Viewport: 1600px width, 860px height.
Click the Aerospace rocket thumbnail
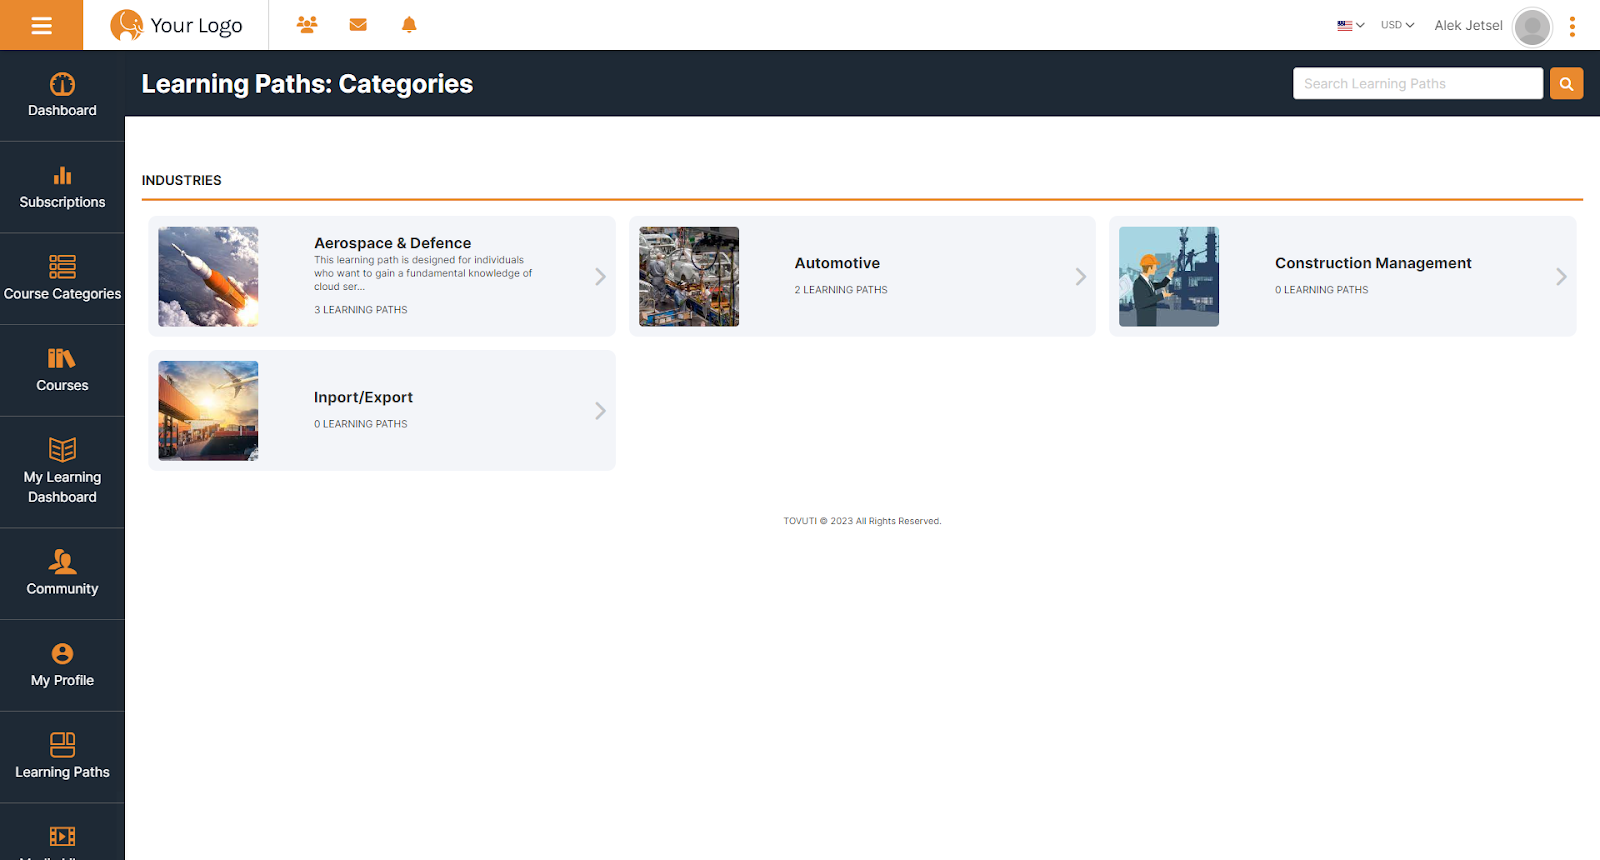pos(208,277)
